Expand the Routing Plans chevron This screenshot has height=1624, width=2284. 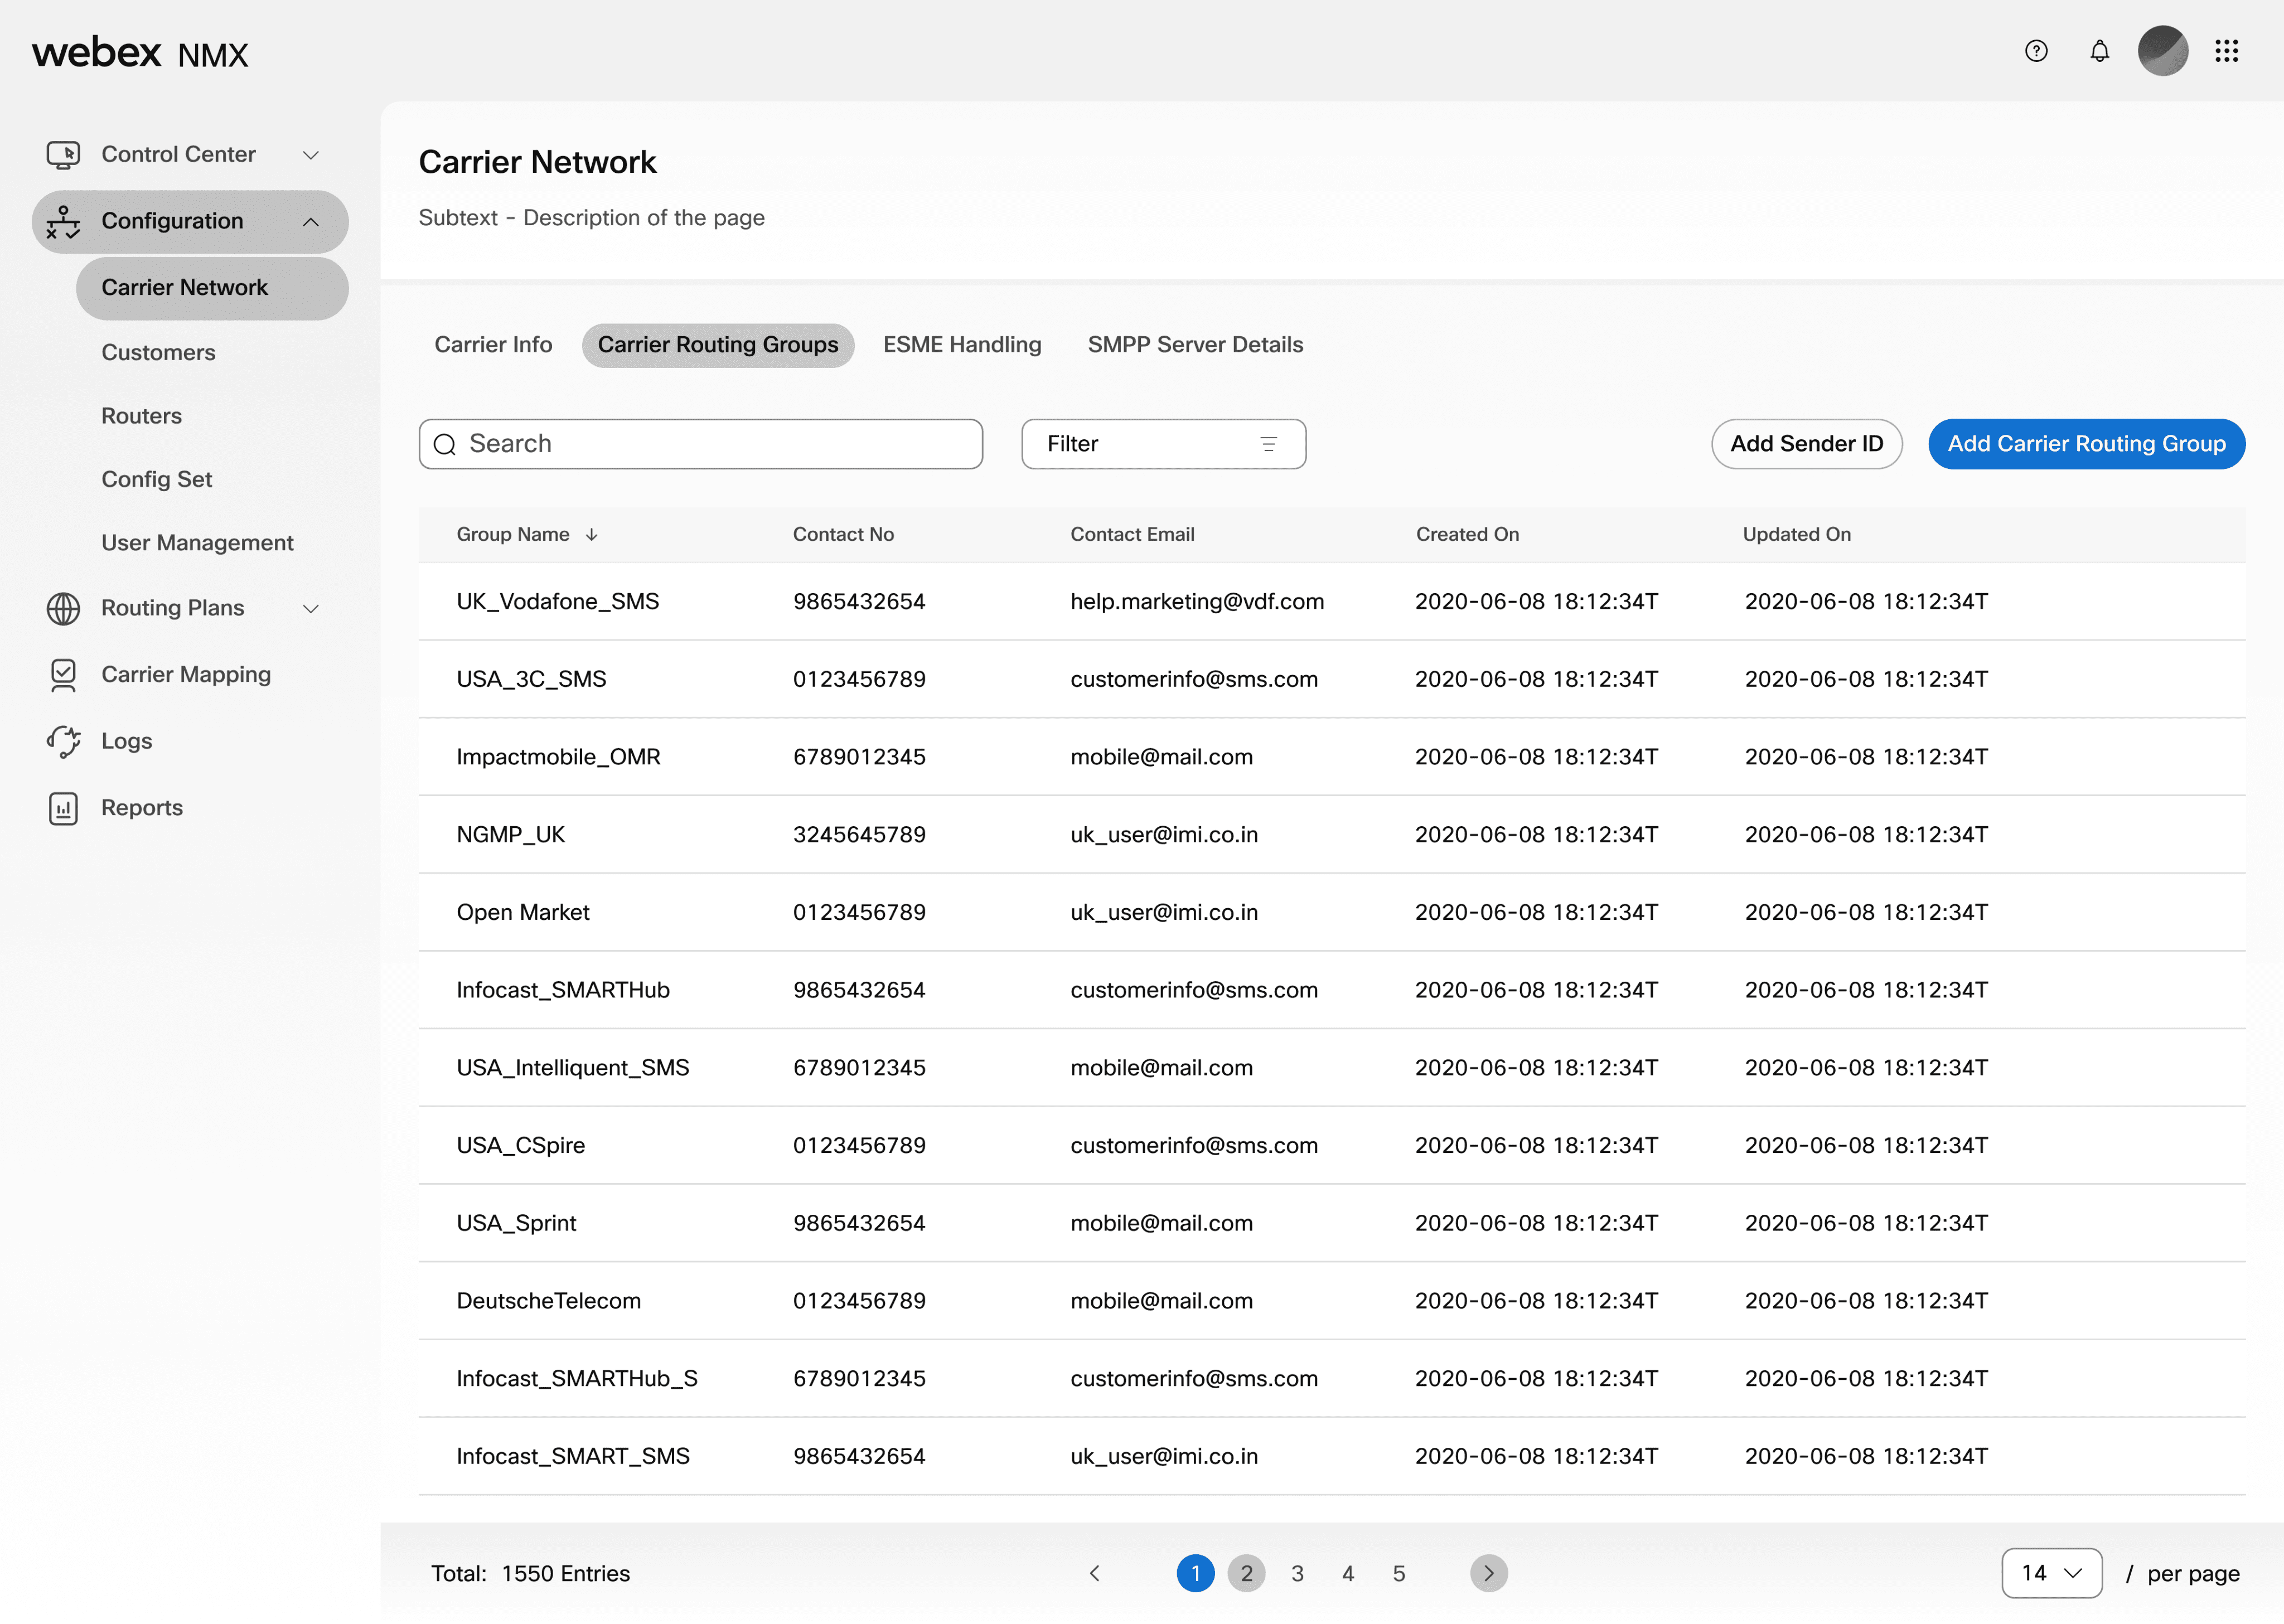coord(311,608)
